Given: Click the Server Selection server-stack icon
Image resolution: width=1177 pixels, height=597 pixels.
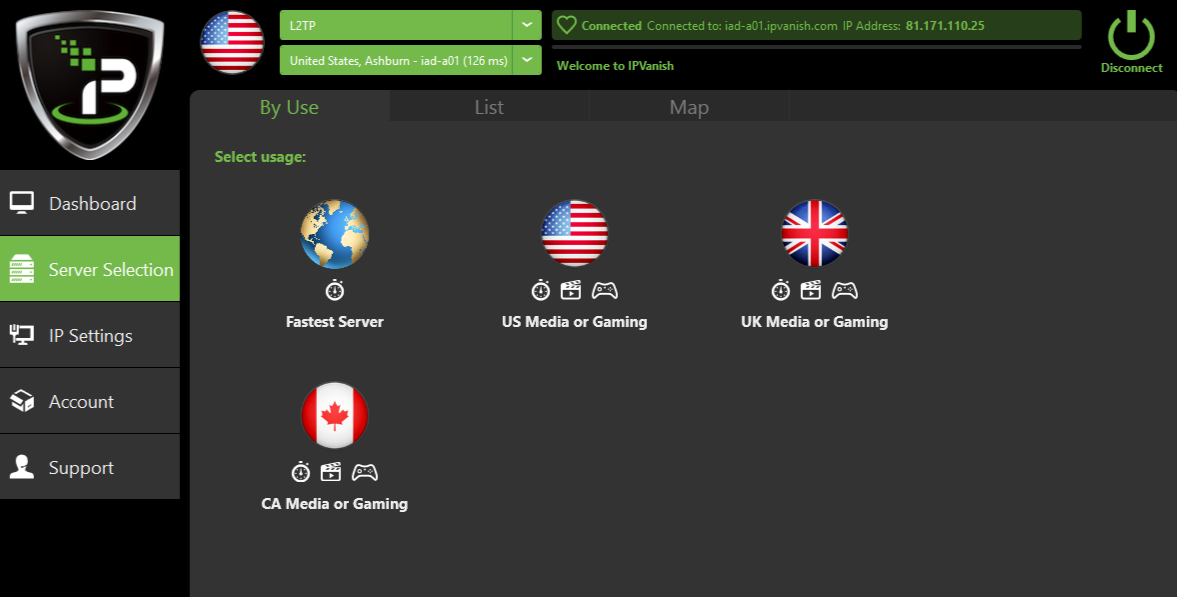Looking at the screenshot, I should tap(22, 269).
